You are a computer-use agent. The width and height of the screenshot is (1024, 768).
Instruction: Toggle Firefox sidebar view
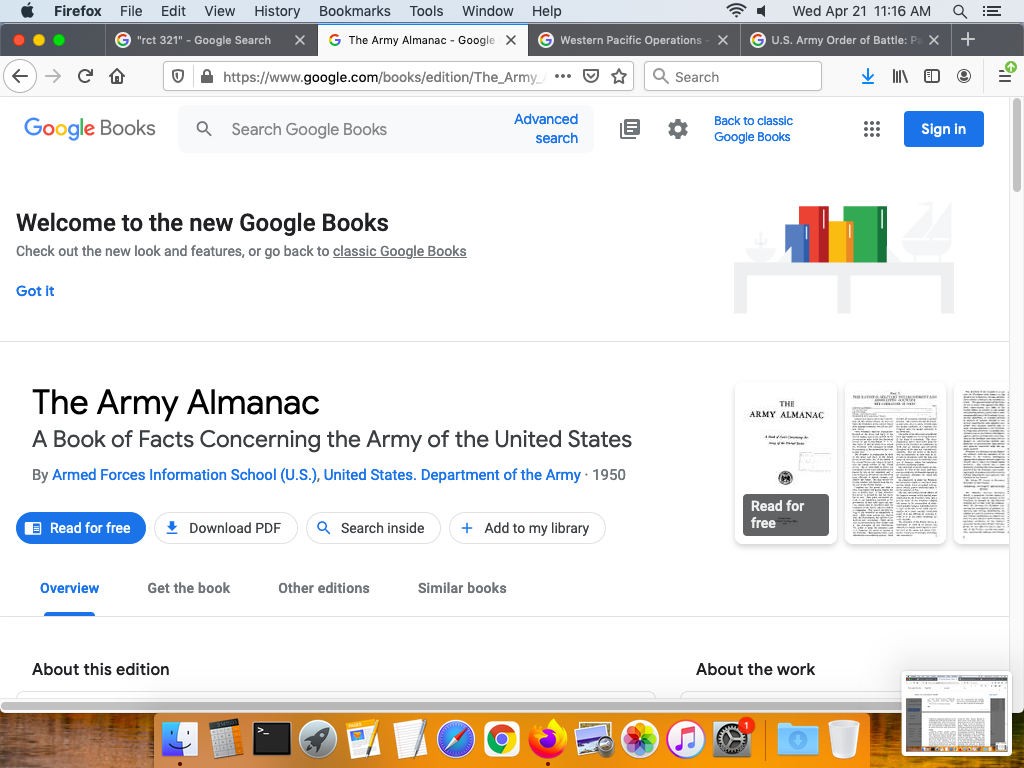[931, 77]
